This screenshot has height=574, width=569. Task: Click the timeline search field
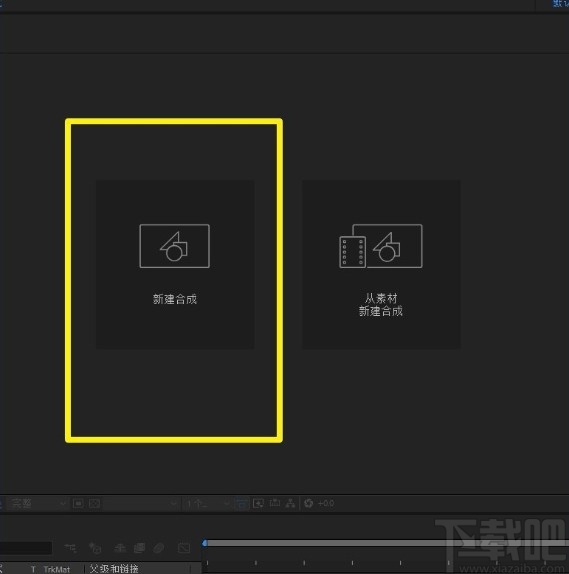pos(26,548)
